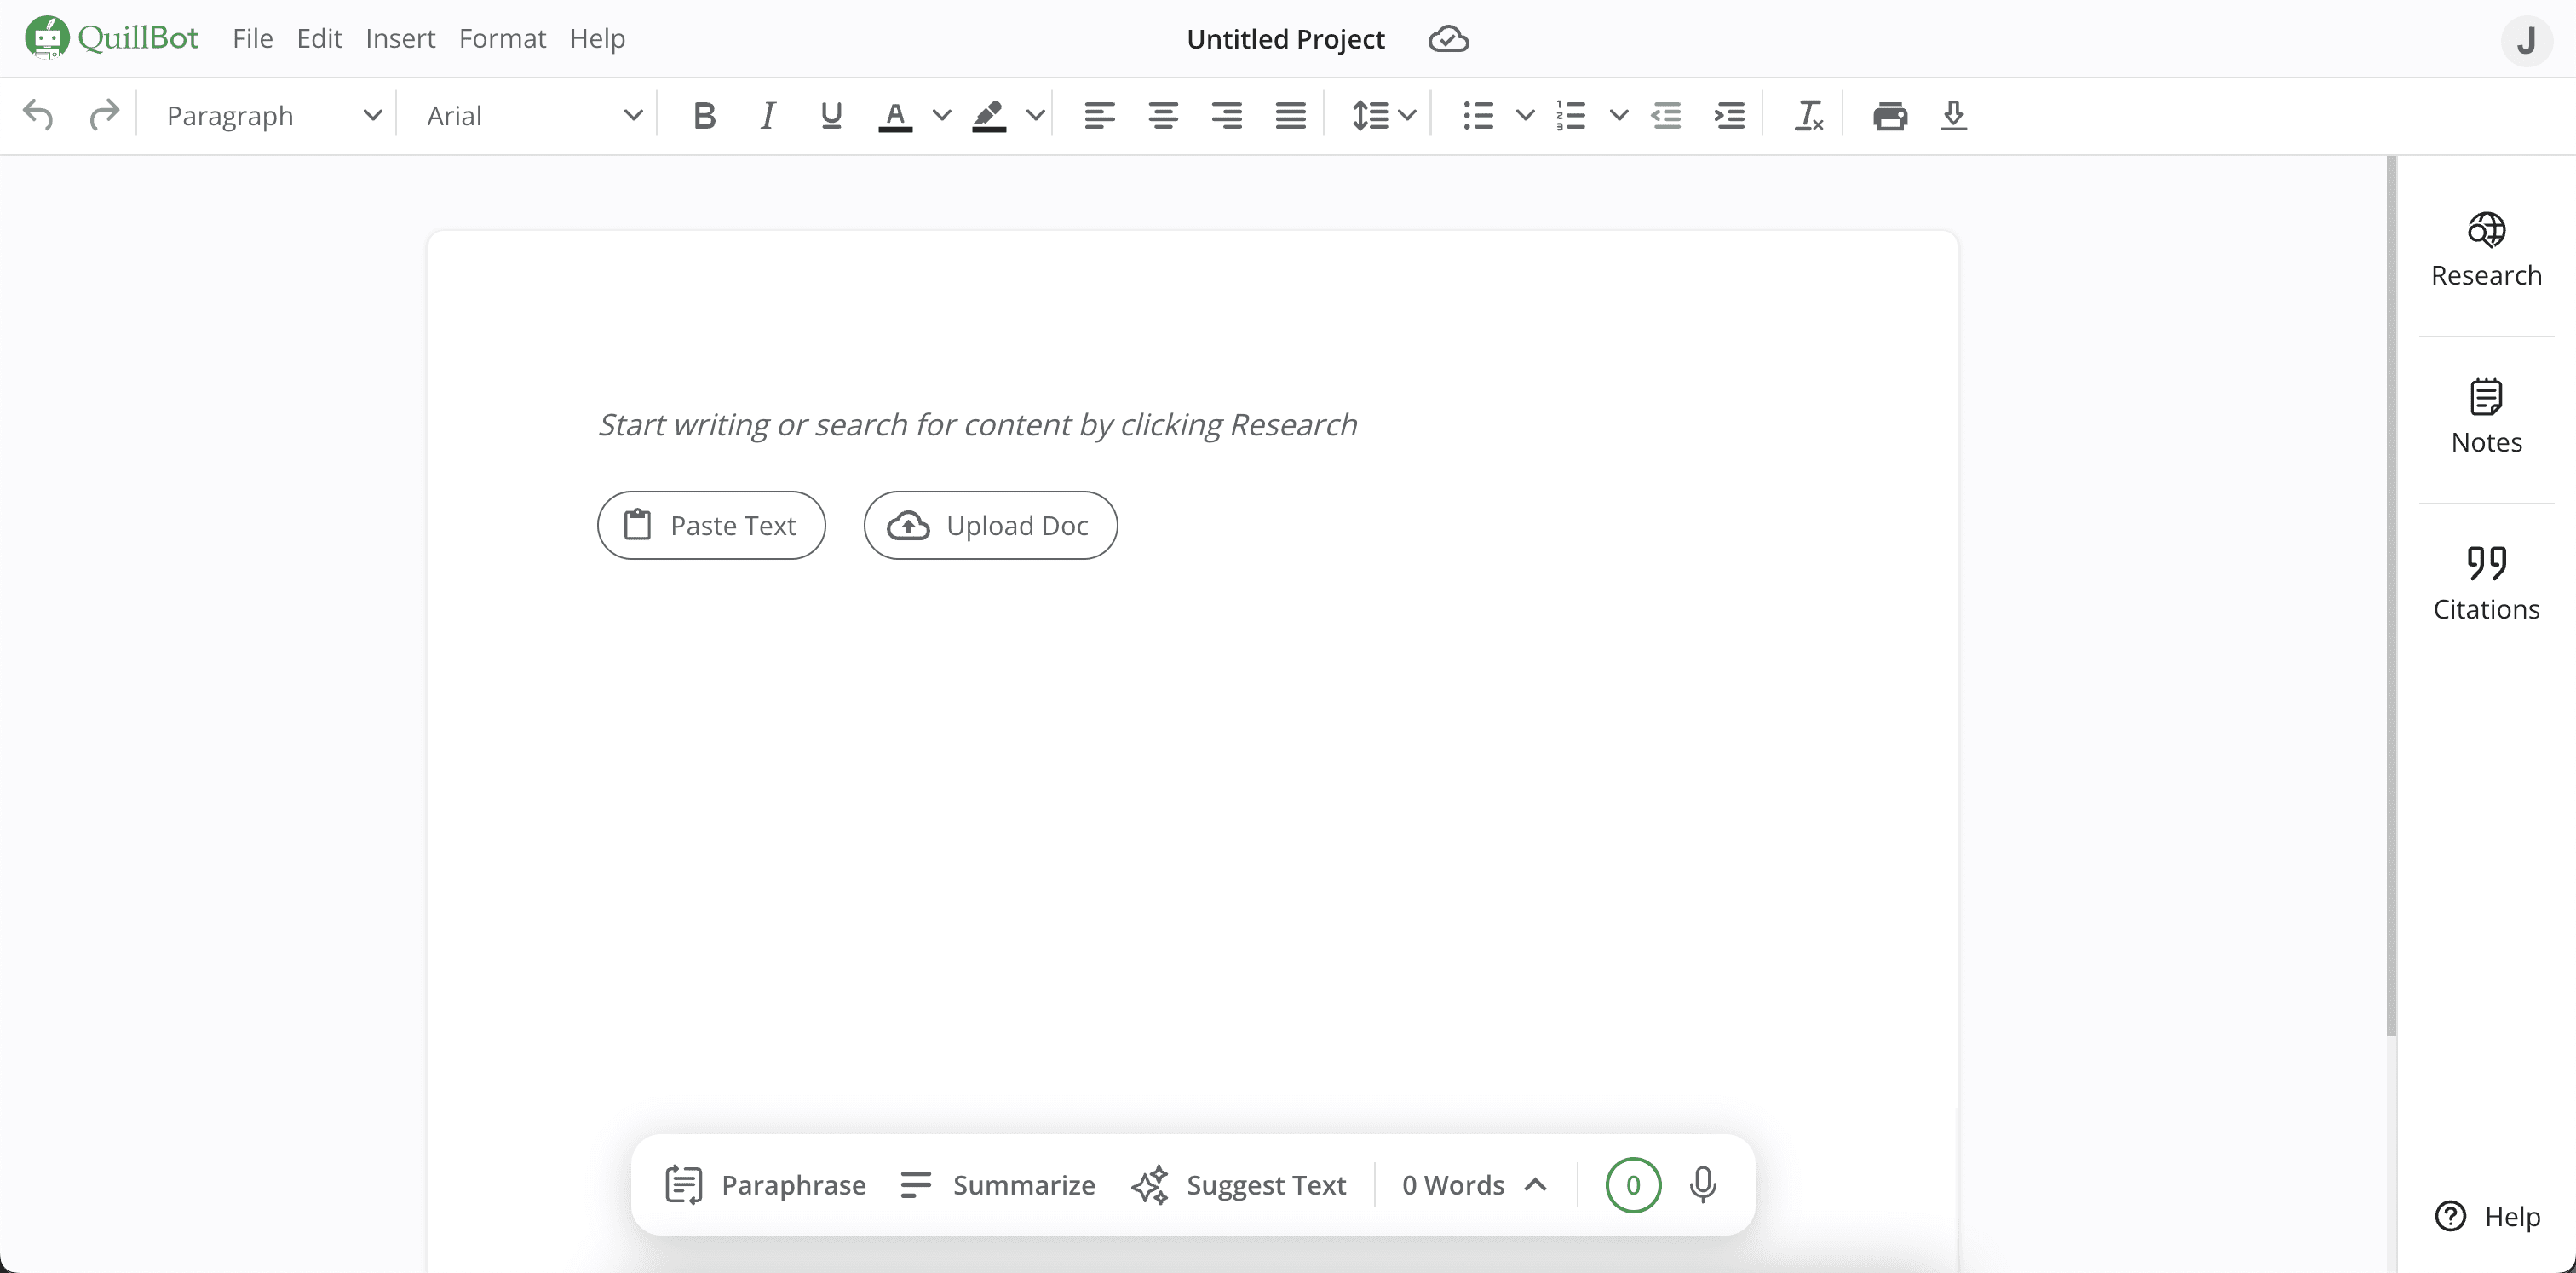This screenshot has height=1273, width=2576.
Task: Click the clear formatting icon
Action: coord(1808,116)
